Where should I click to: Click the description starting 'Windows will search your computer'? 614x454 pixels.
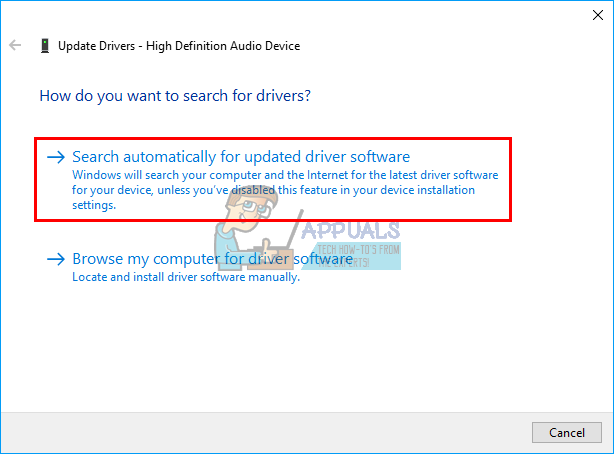[285, 190]
